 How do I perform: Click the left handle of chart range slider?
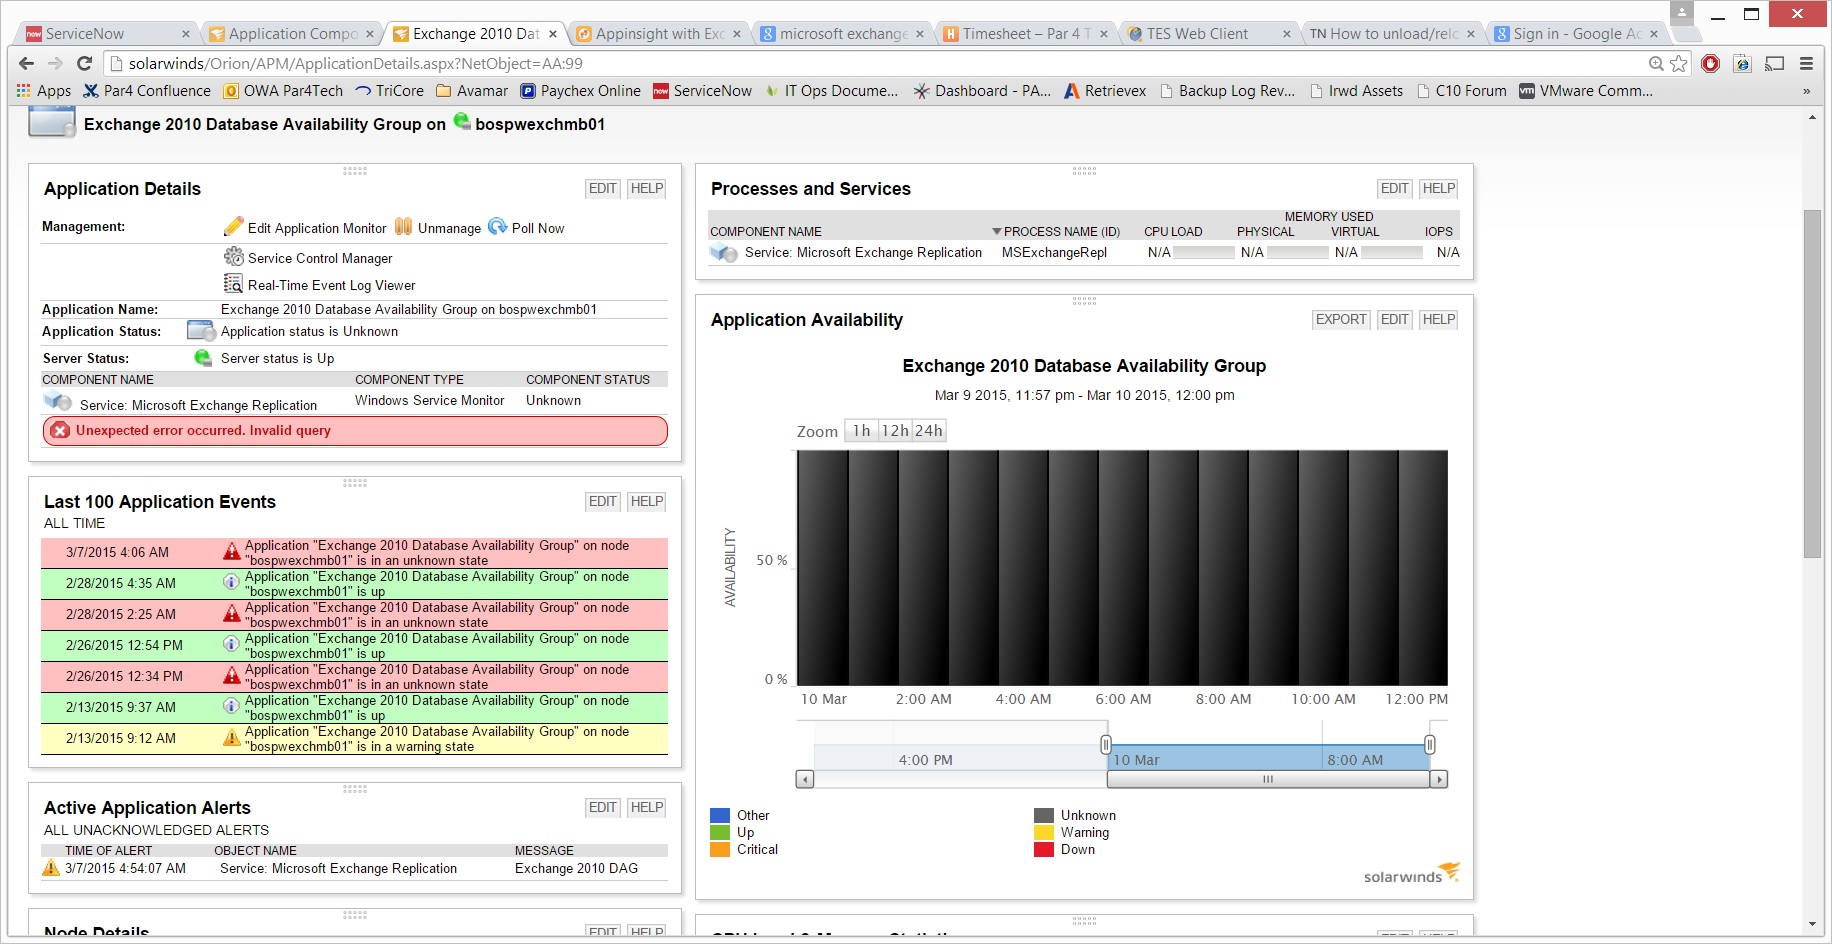point(1106,745)
